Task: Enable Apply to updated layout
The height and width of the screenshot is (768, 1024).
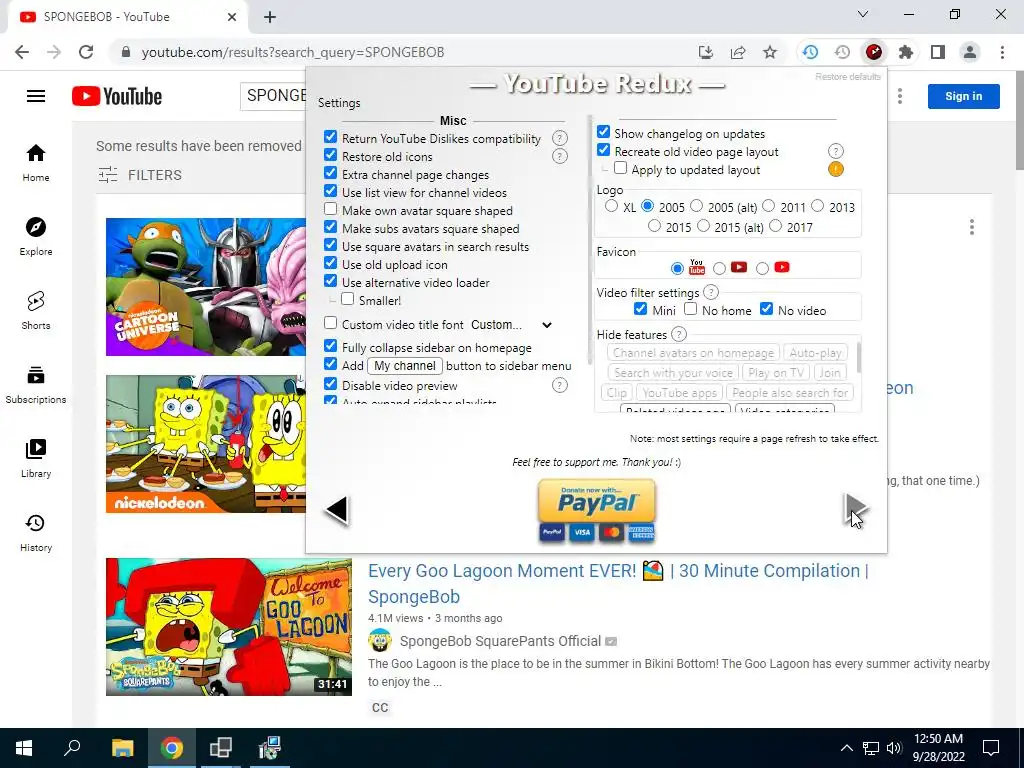Action: coord(620,168)
